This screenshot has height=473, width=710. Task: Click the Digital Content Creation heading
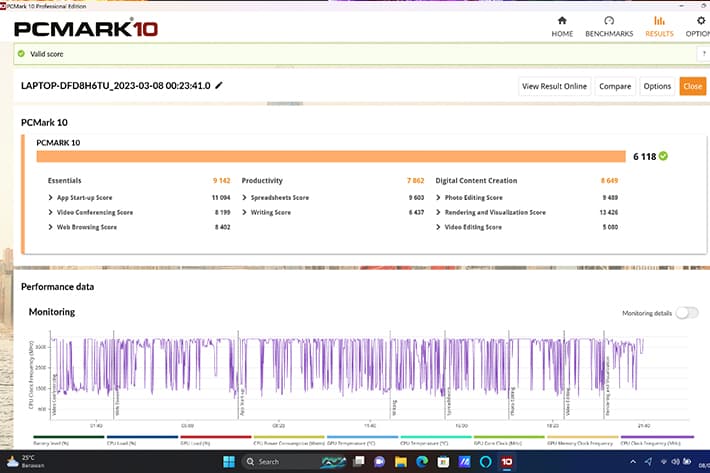476,181
